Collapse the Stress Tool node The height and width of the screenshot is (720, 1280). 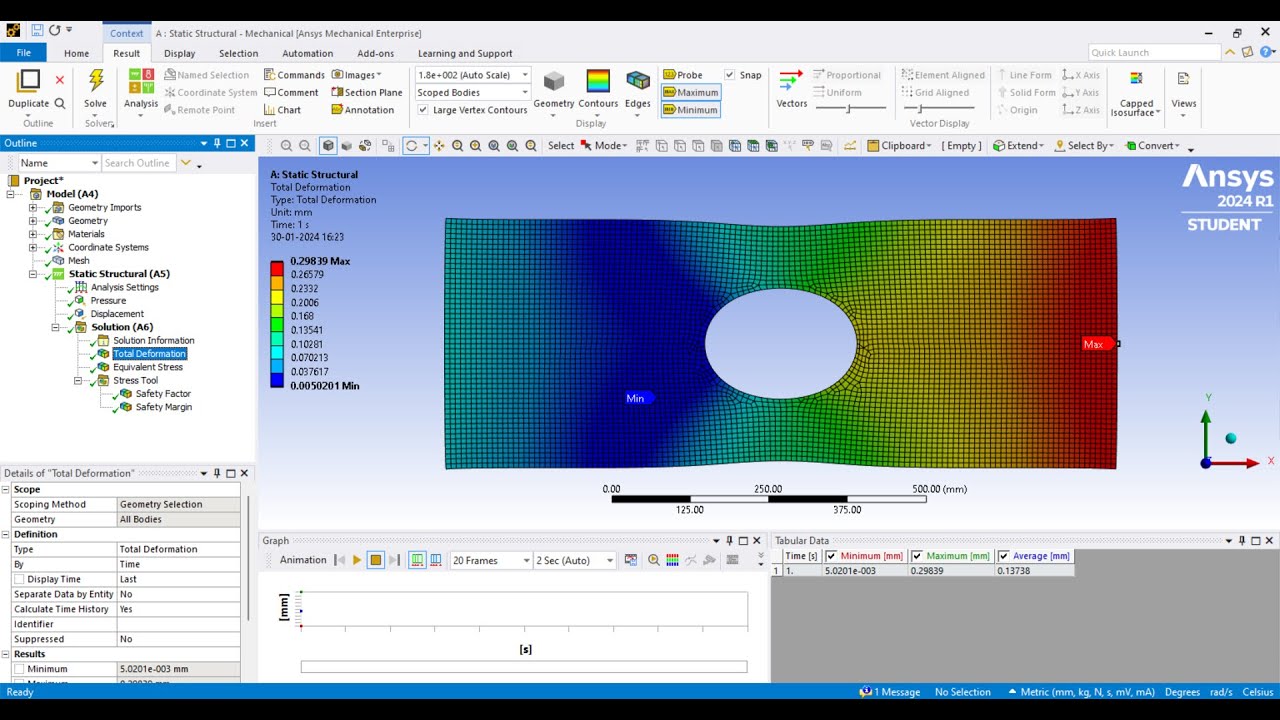click(x=78, y=381)
